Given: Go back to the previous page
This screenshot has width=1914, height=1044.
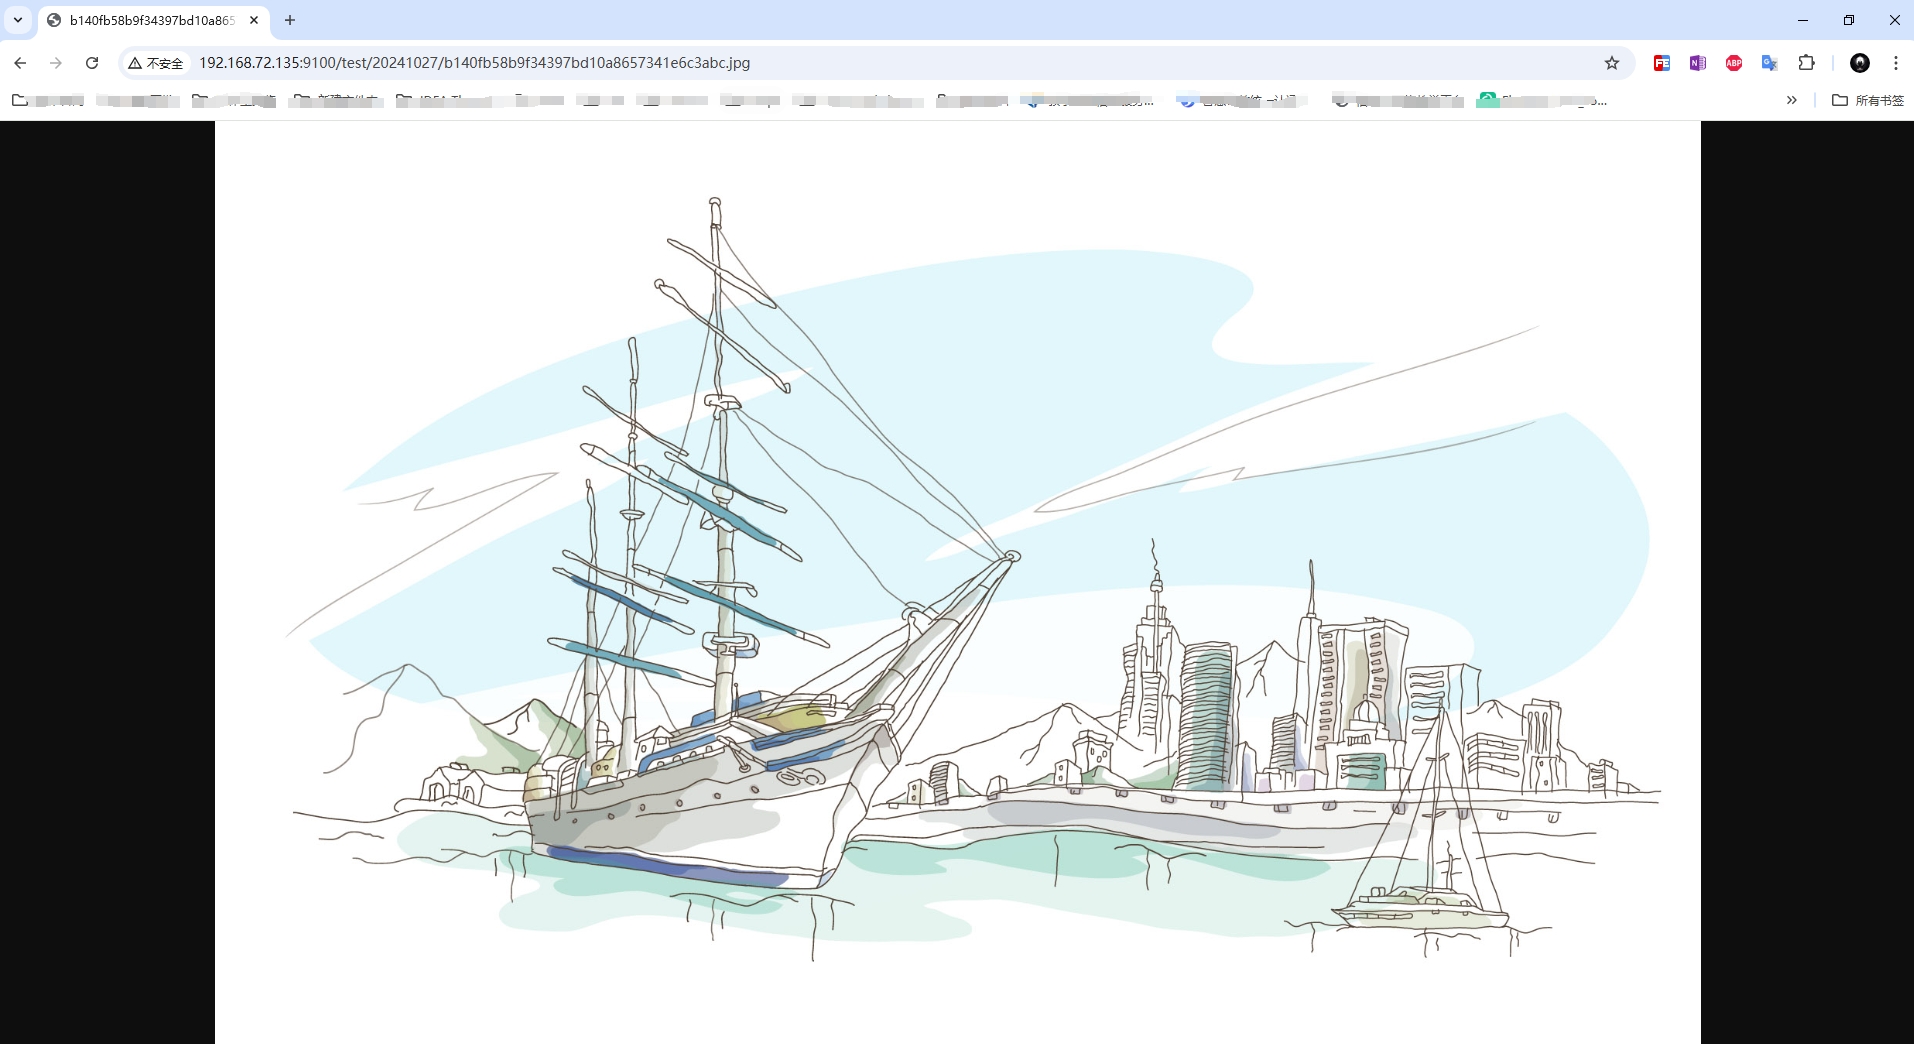Looking at the screenshot, I should [x=20, y=63].
